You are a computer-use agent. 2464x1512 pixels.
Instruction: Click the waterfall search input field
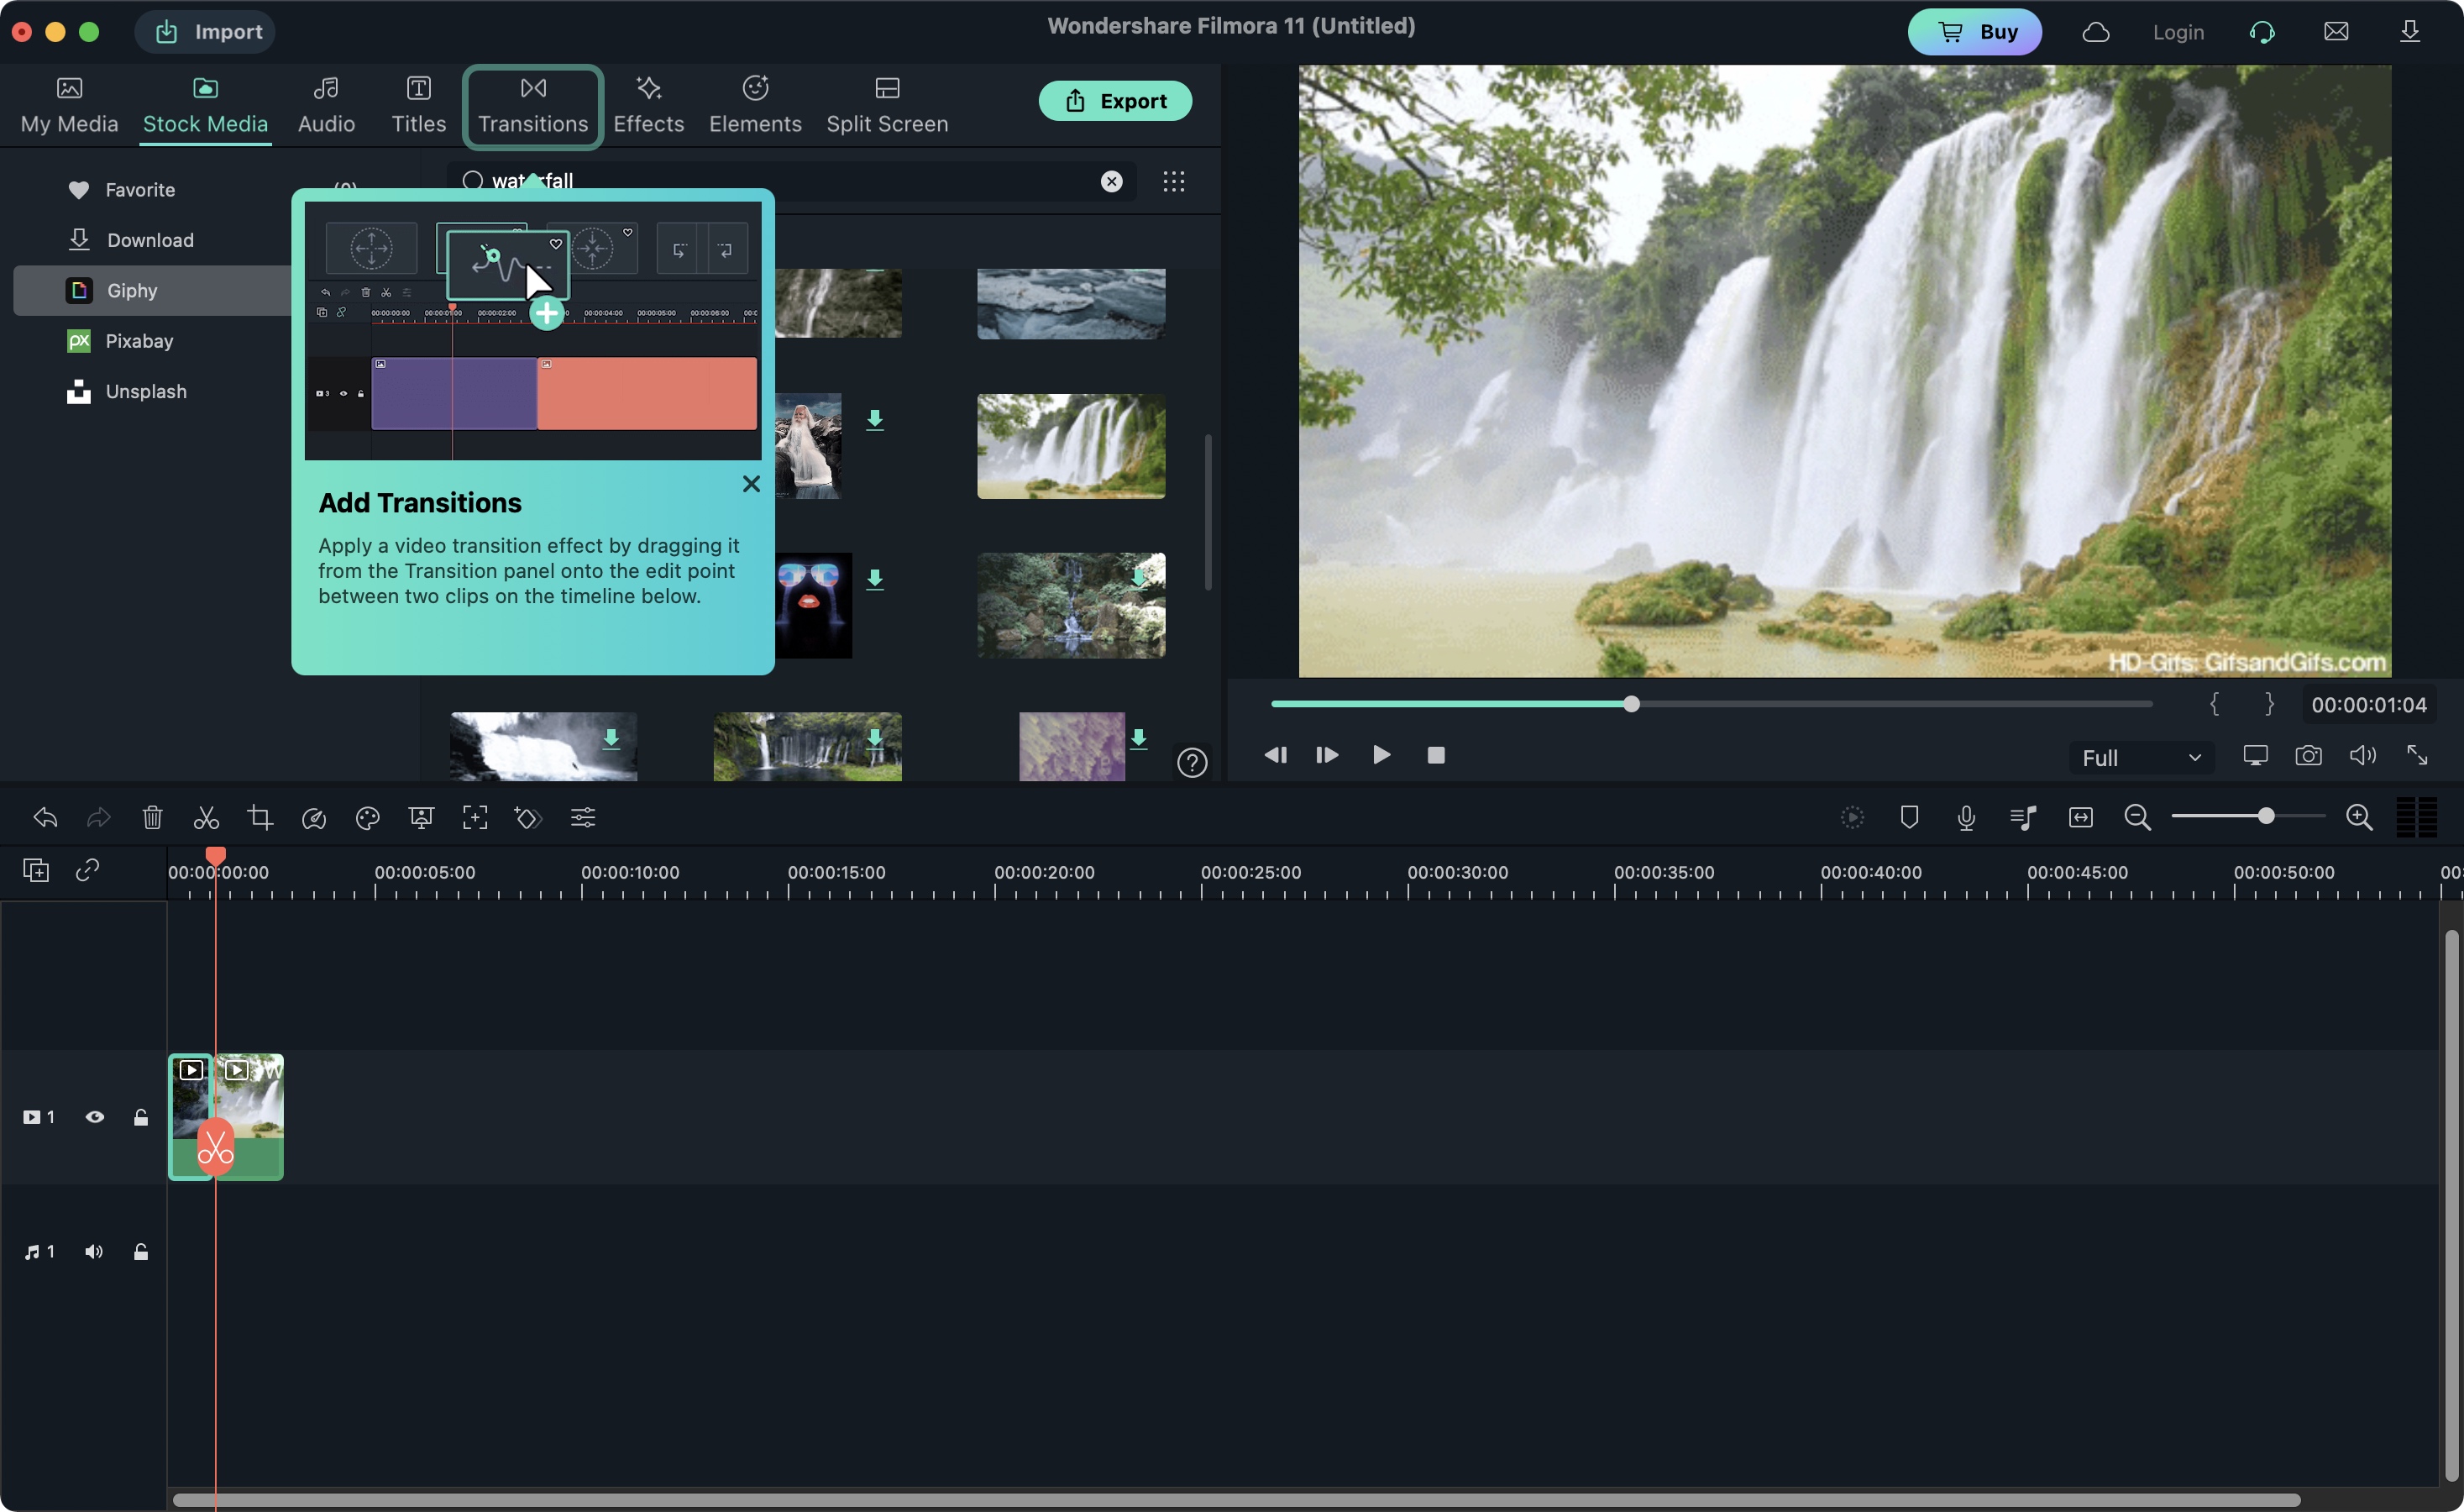pos(792,181)
